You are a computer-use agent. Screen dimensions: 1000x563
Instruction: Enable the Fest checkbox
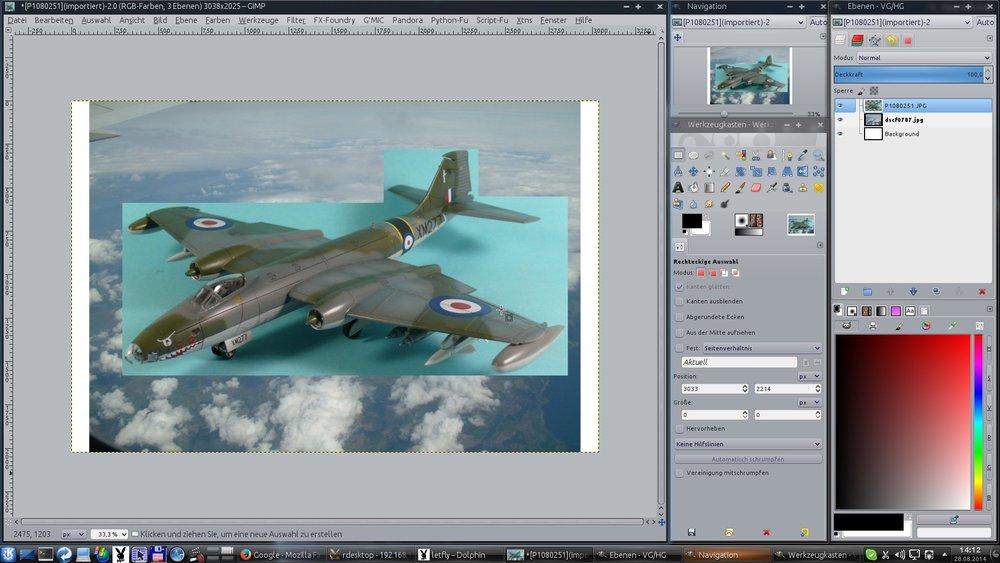(x=679, y=348)
